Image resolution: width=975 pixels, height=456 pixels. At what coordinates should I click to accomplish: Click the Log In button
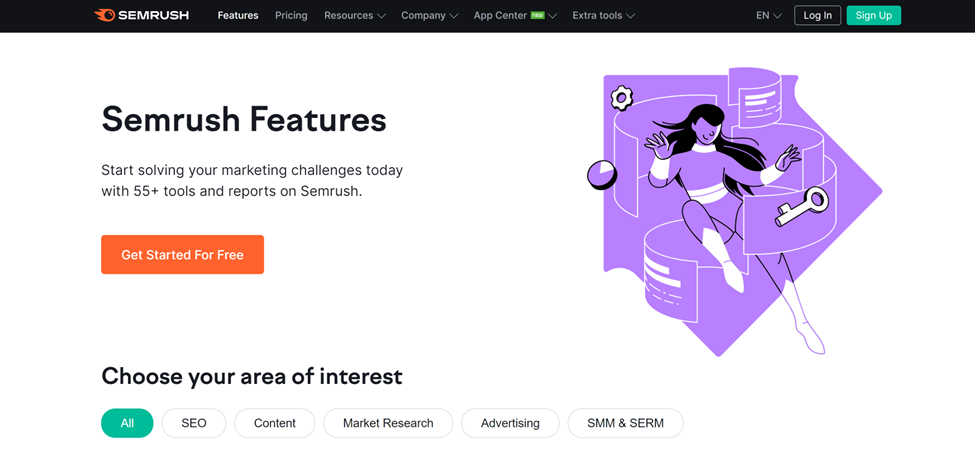[817, 16]
